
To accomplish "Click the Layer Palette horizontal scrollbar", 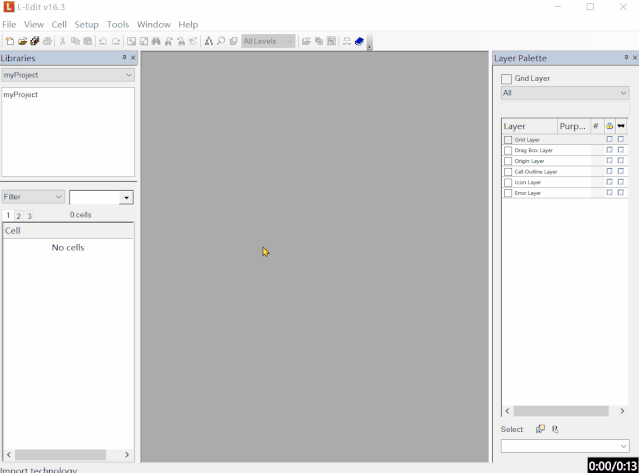I will 561,411.
